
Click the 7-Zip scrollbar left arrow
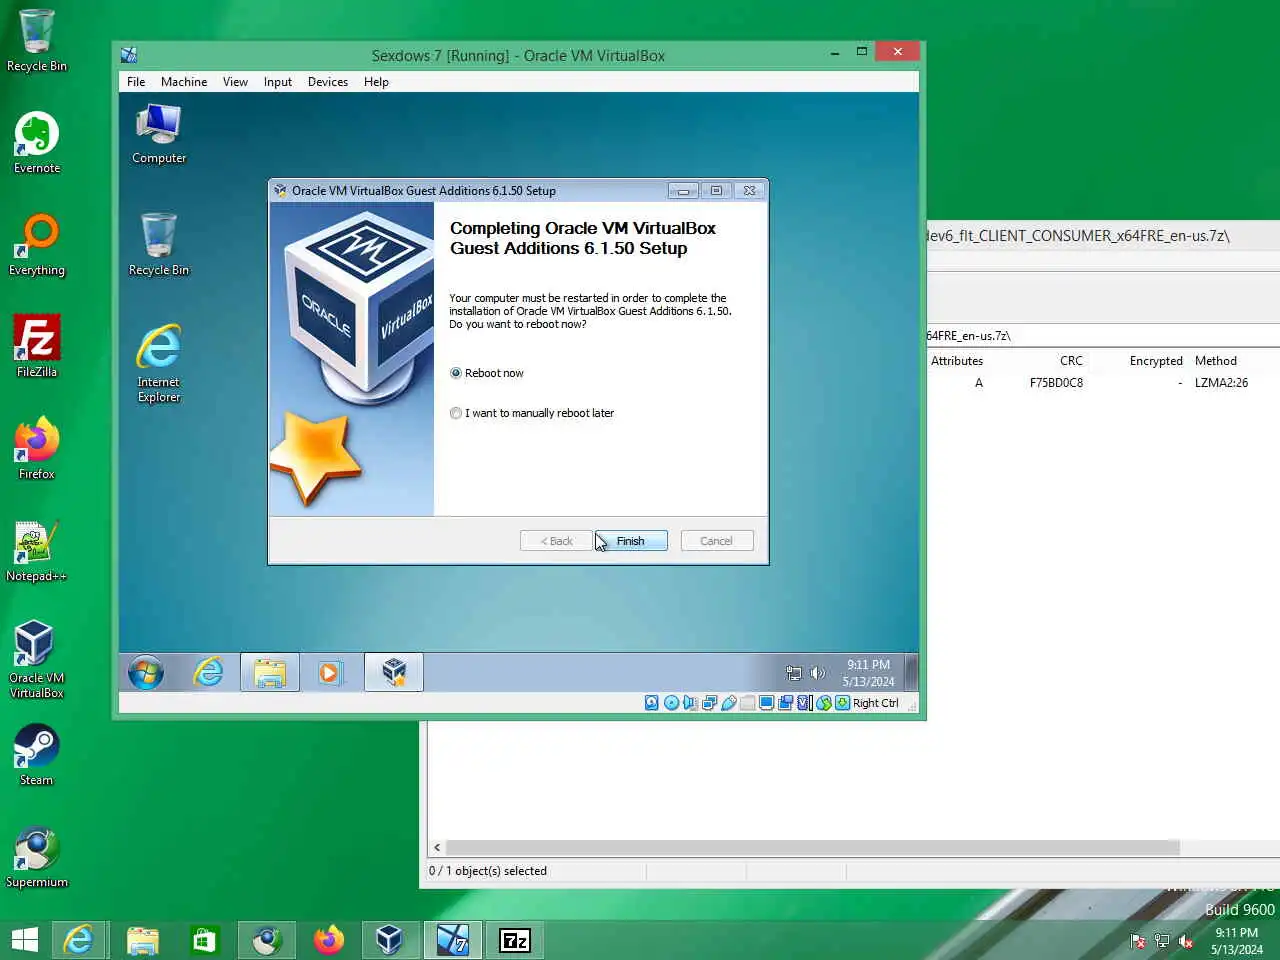[x=437, y=847]
